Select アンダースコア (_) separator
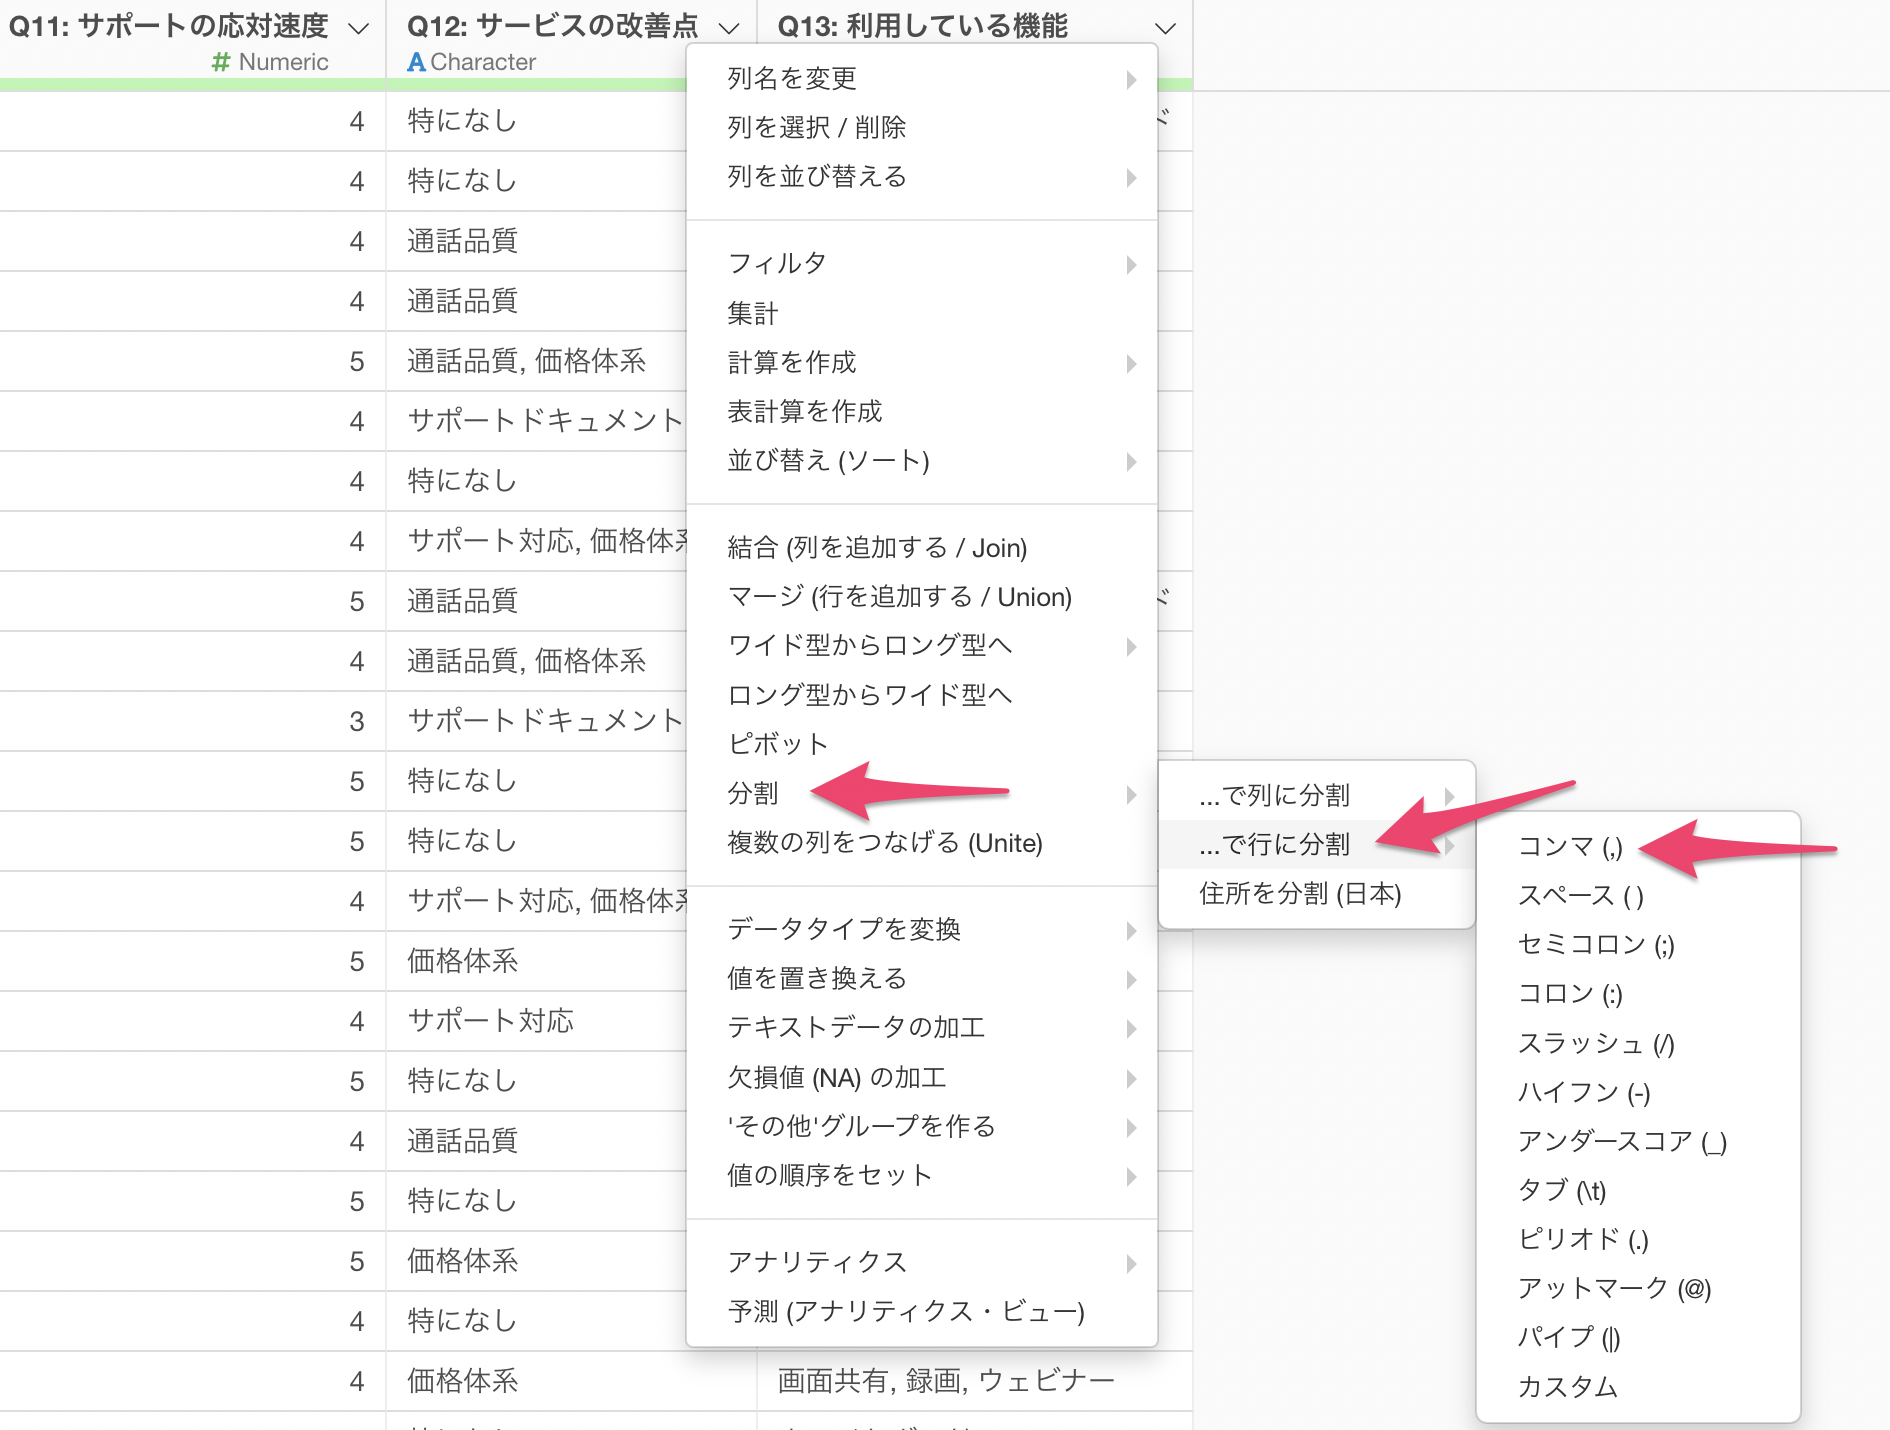 1638,1141
